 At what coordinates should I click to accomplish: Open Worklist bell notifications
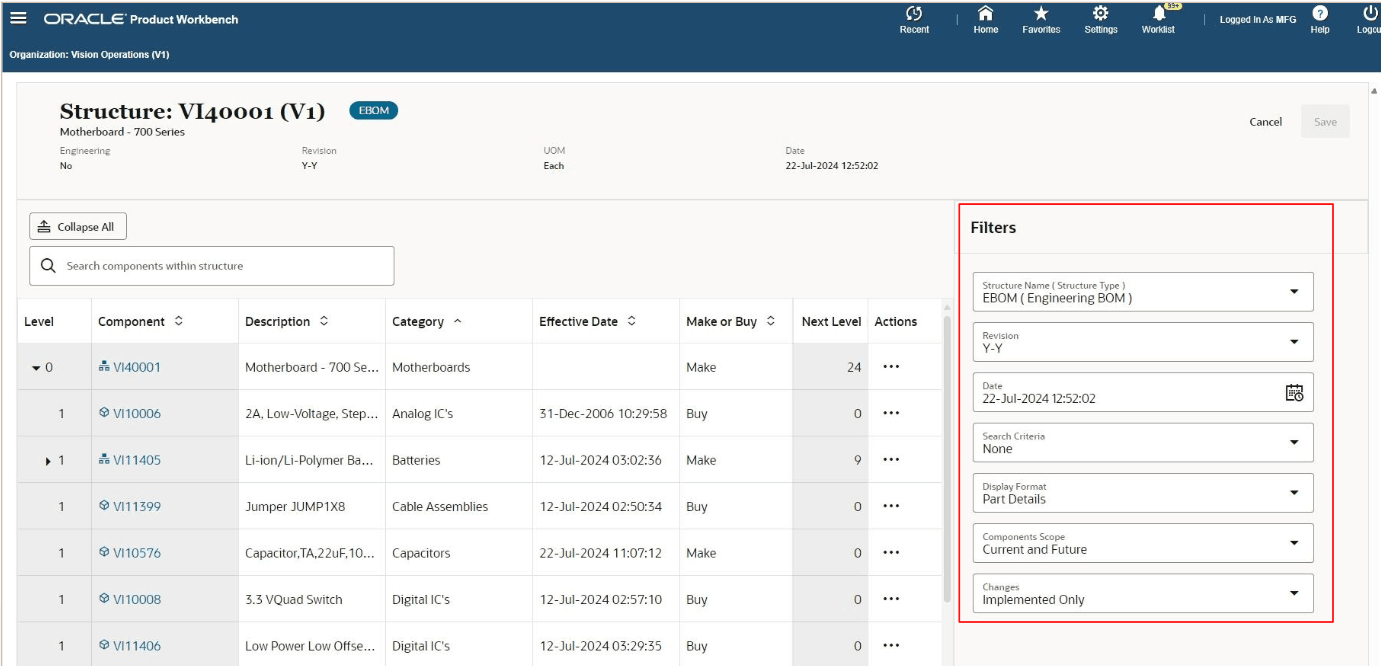tap(1159, 14)
